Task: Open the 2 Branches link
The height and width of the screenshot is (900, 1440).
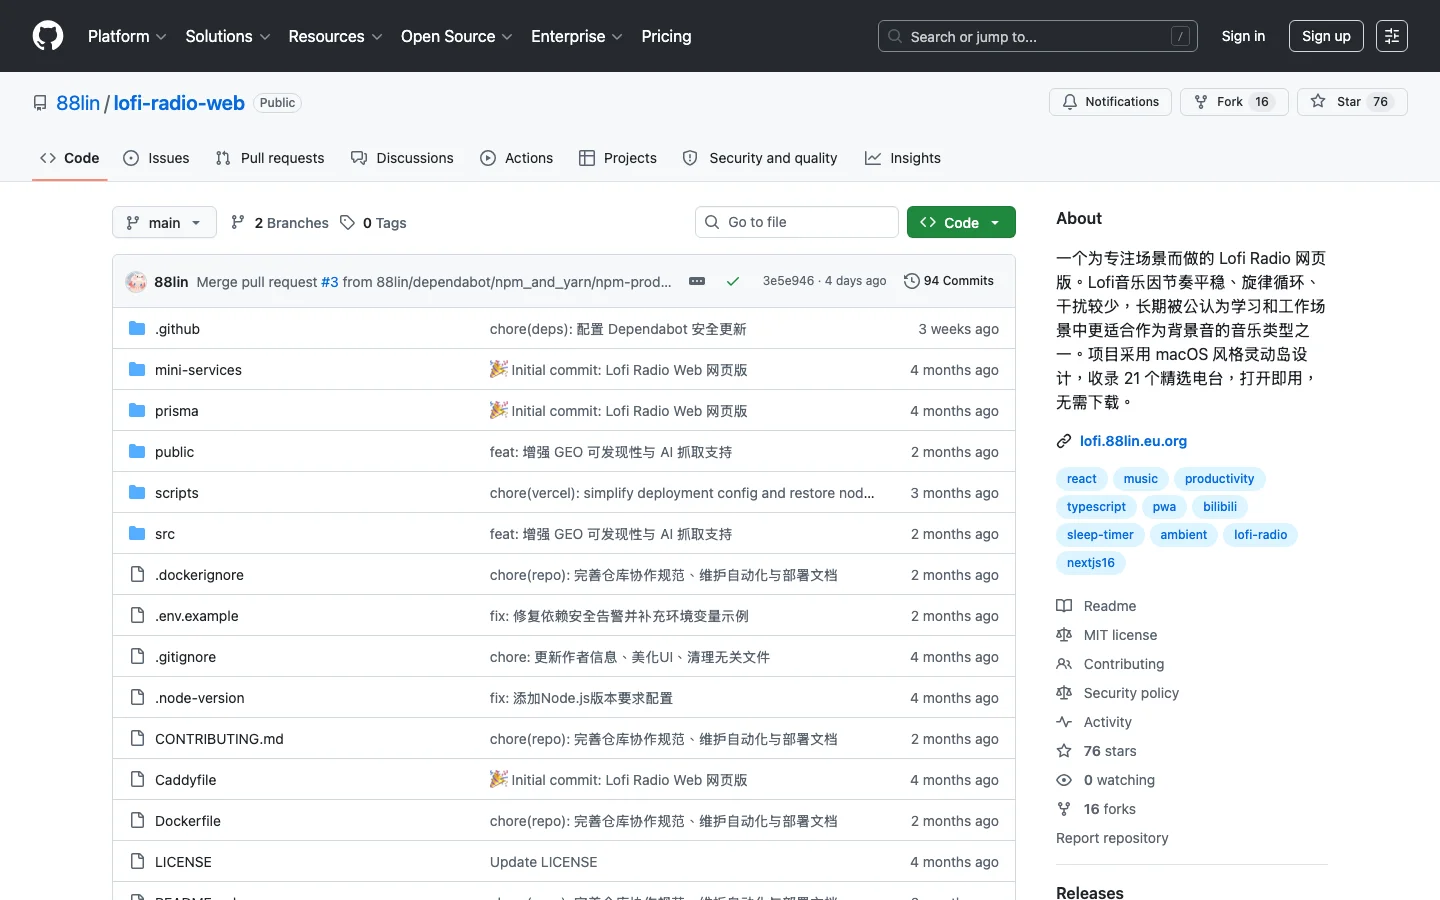Action: point(280,222)
